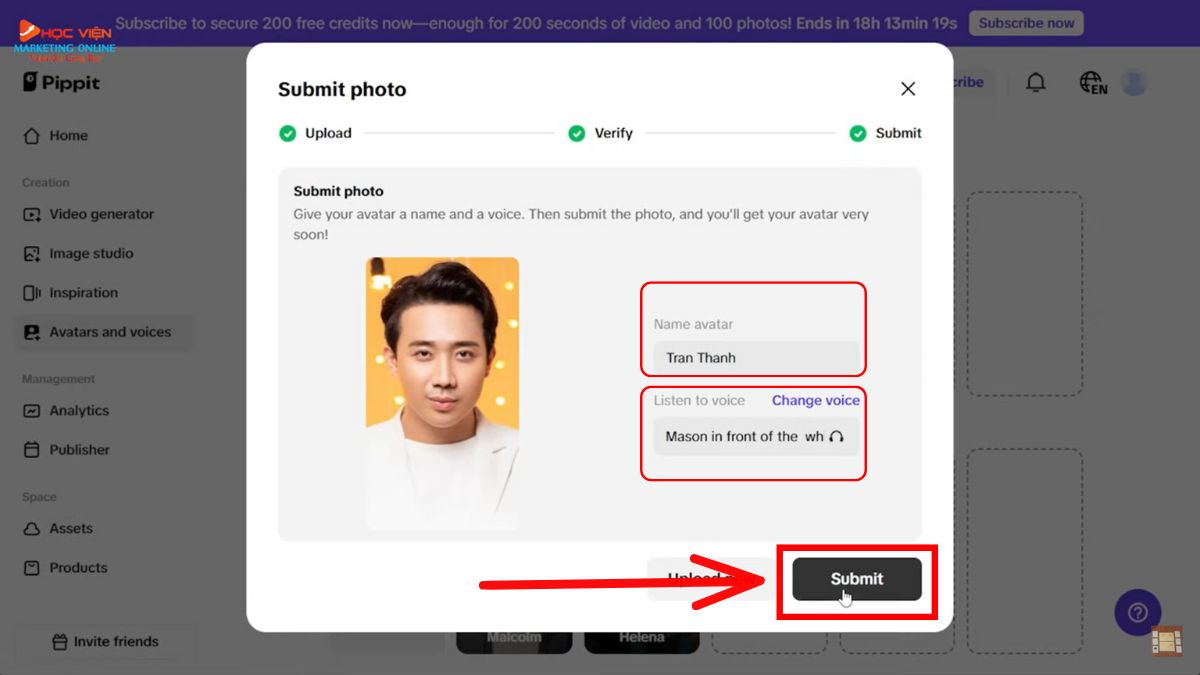Click the Subscribe now banner button

(x=1026, y=23)
